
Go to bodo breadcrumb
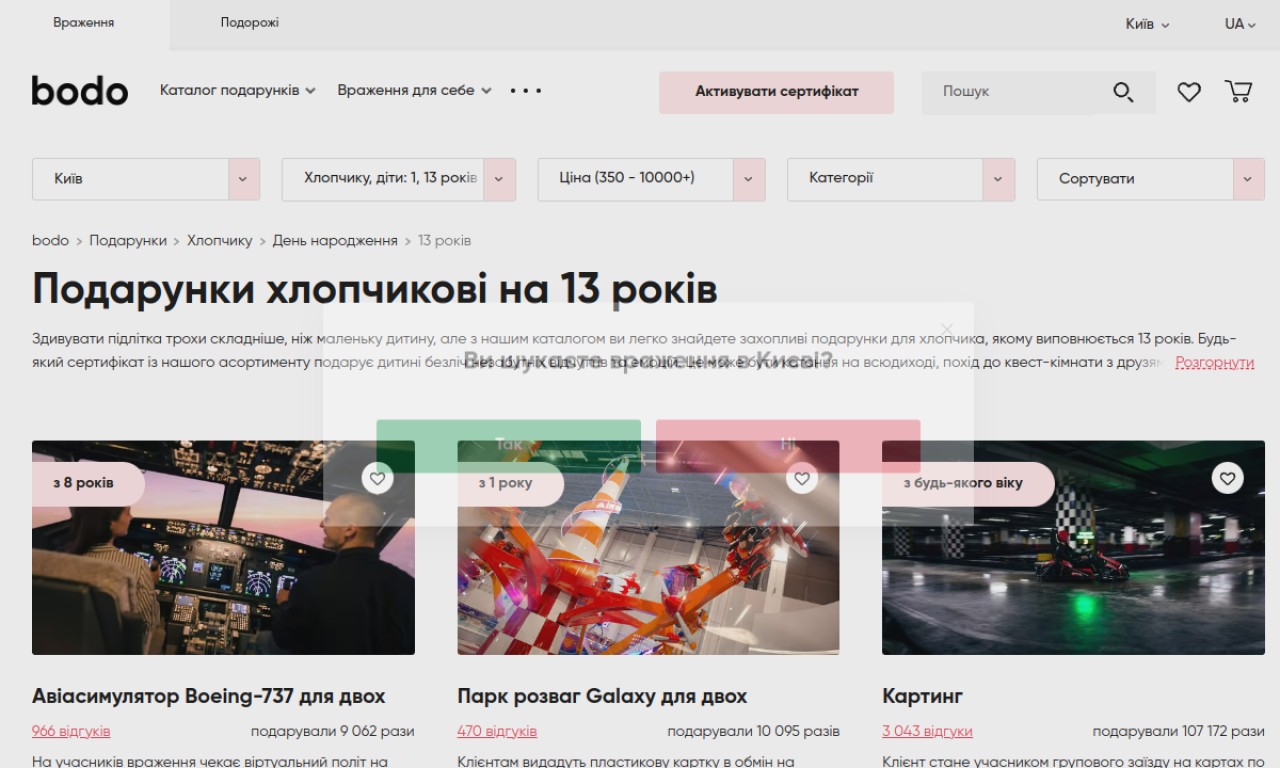click(x=50, y=241)
